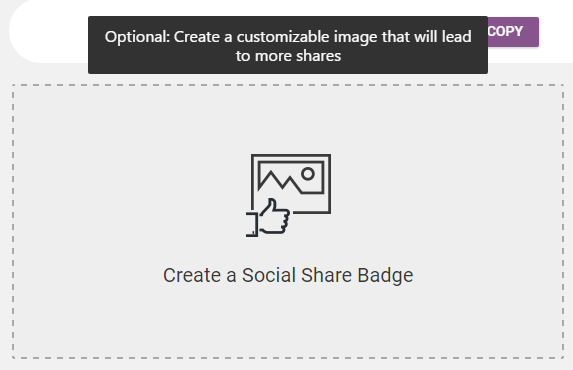Click the word Badge in the label
This screenshot has height=370, width=573.
click(385, 275)
